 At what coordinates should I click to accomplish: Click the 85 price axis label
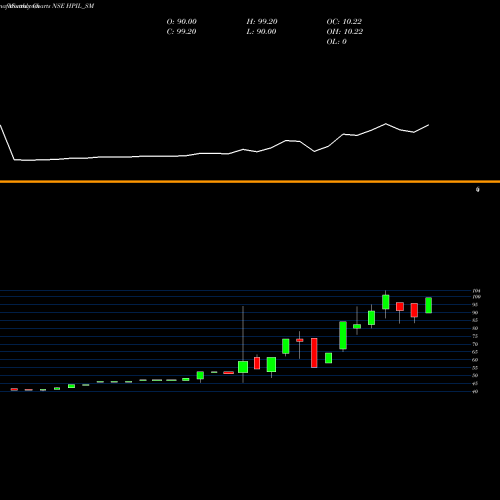[475, 320]
